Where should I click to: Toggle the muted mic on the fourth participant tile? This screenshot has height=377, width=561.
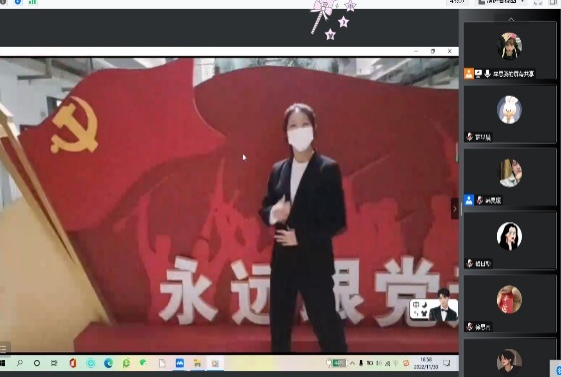469,264
